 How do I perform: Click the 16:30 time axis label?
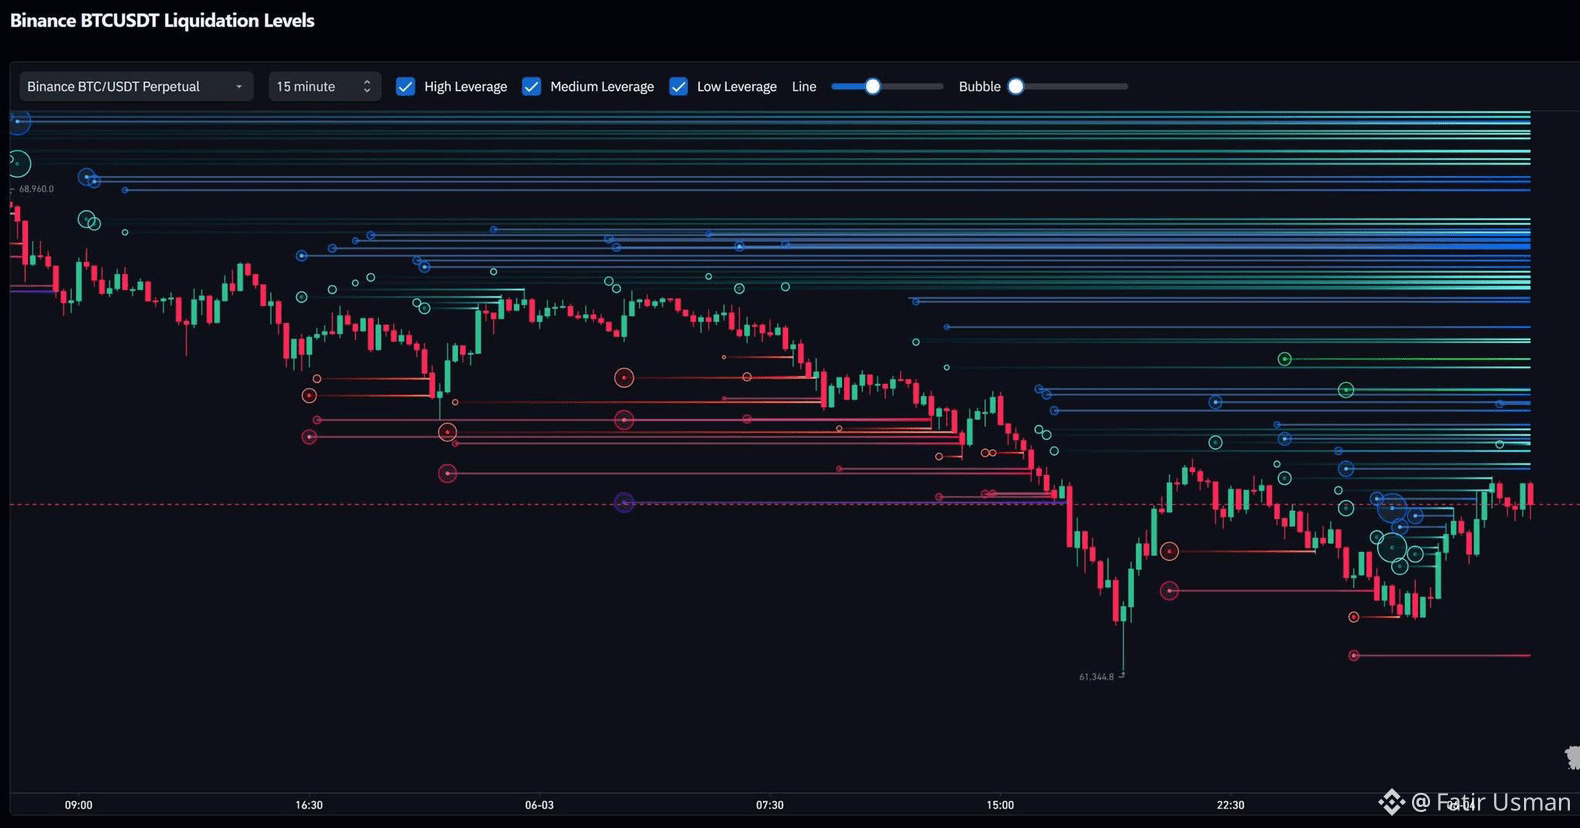point(309,805)
